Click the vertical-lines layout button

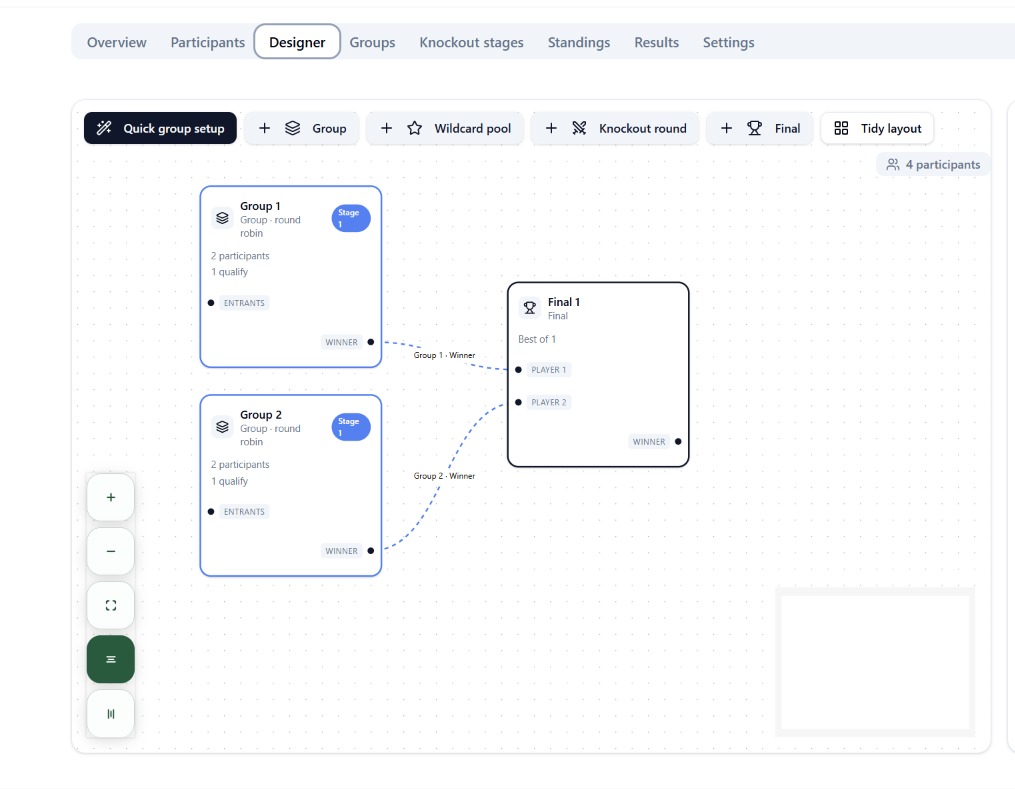[111, 714]
